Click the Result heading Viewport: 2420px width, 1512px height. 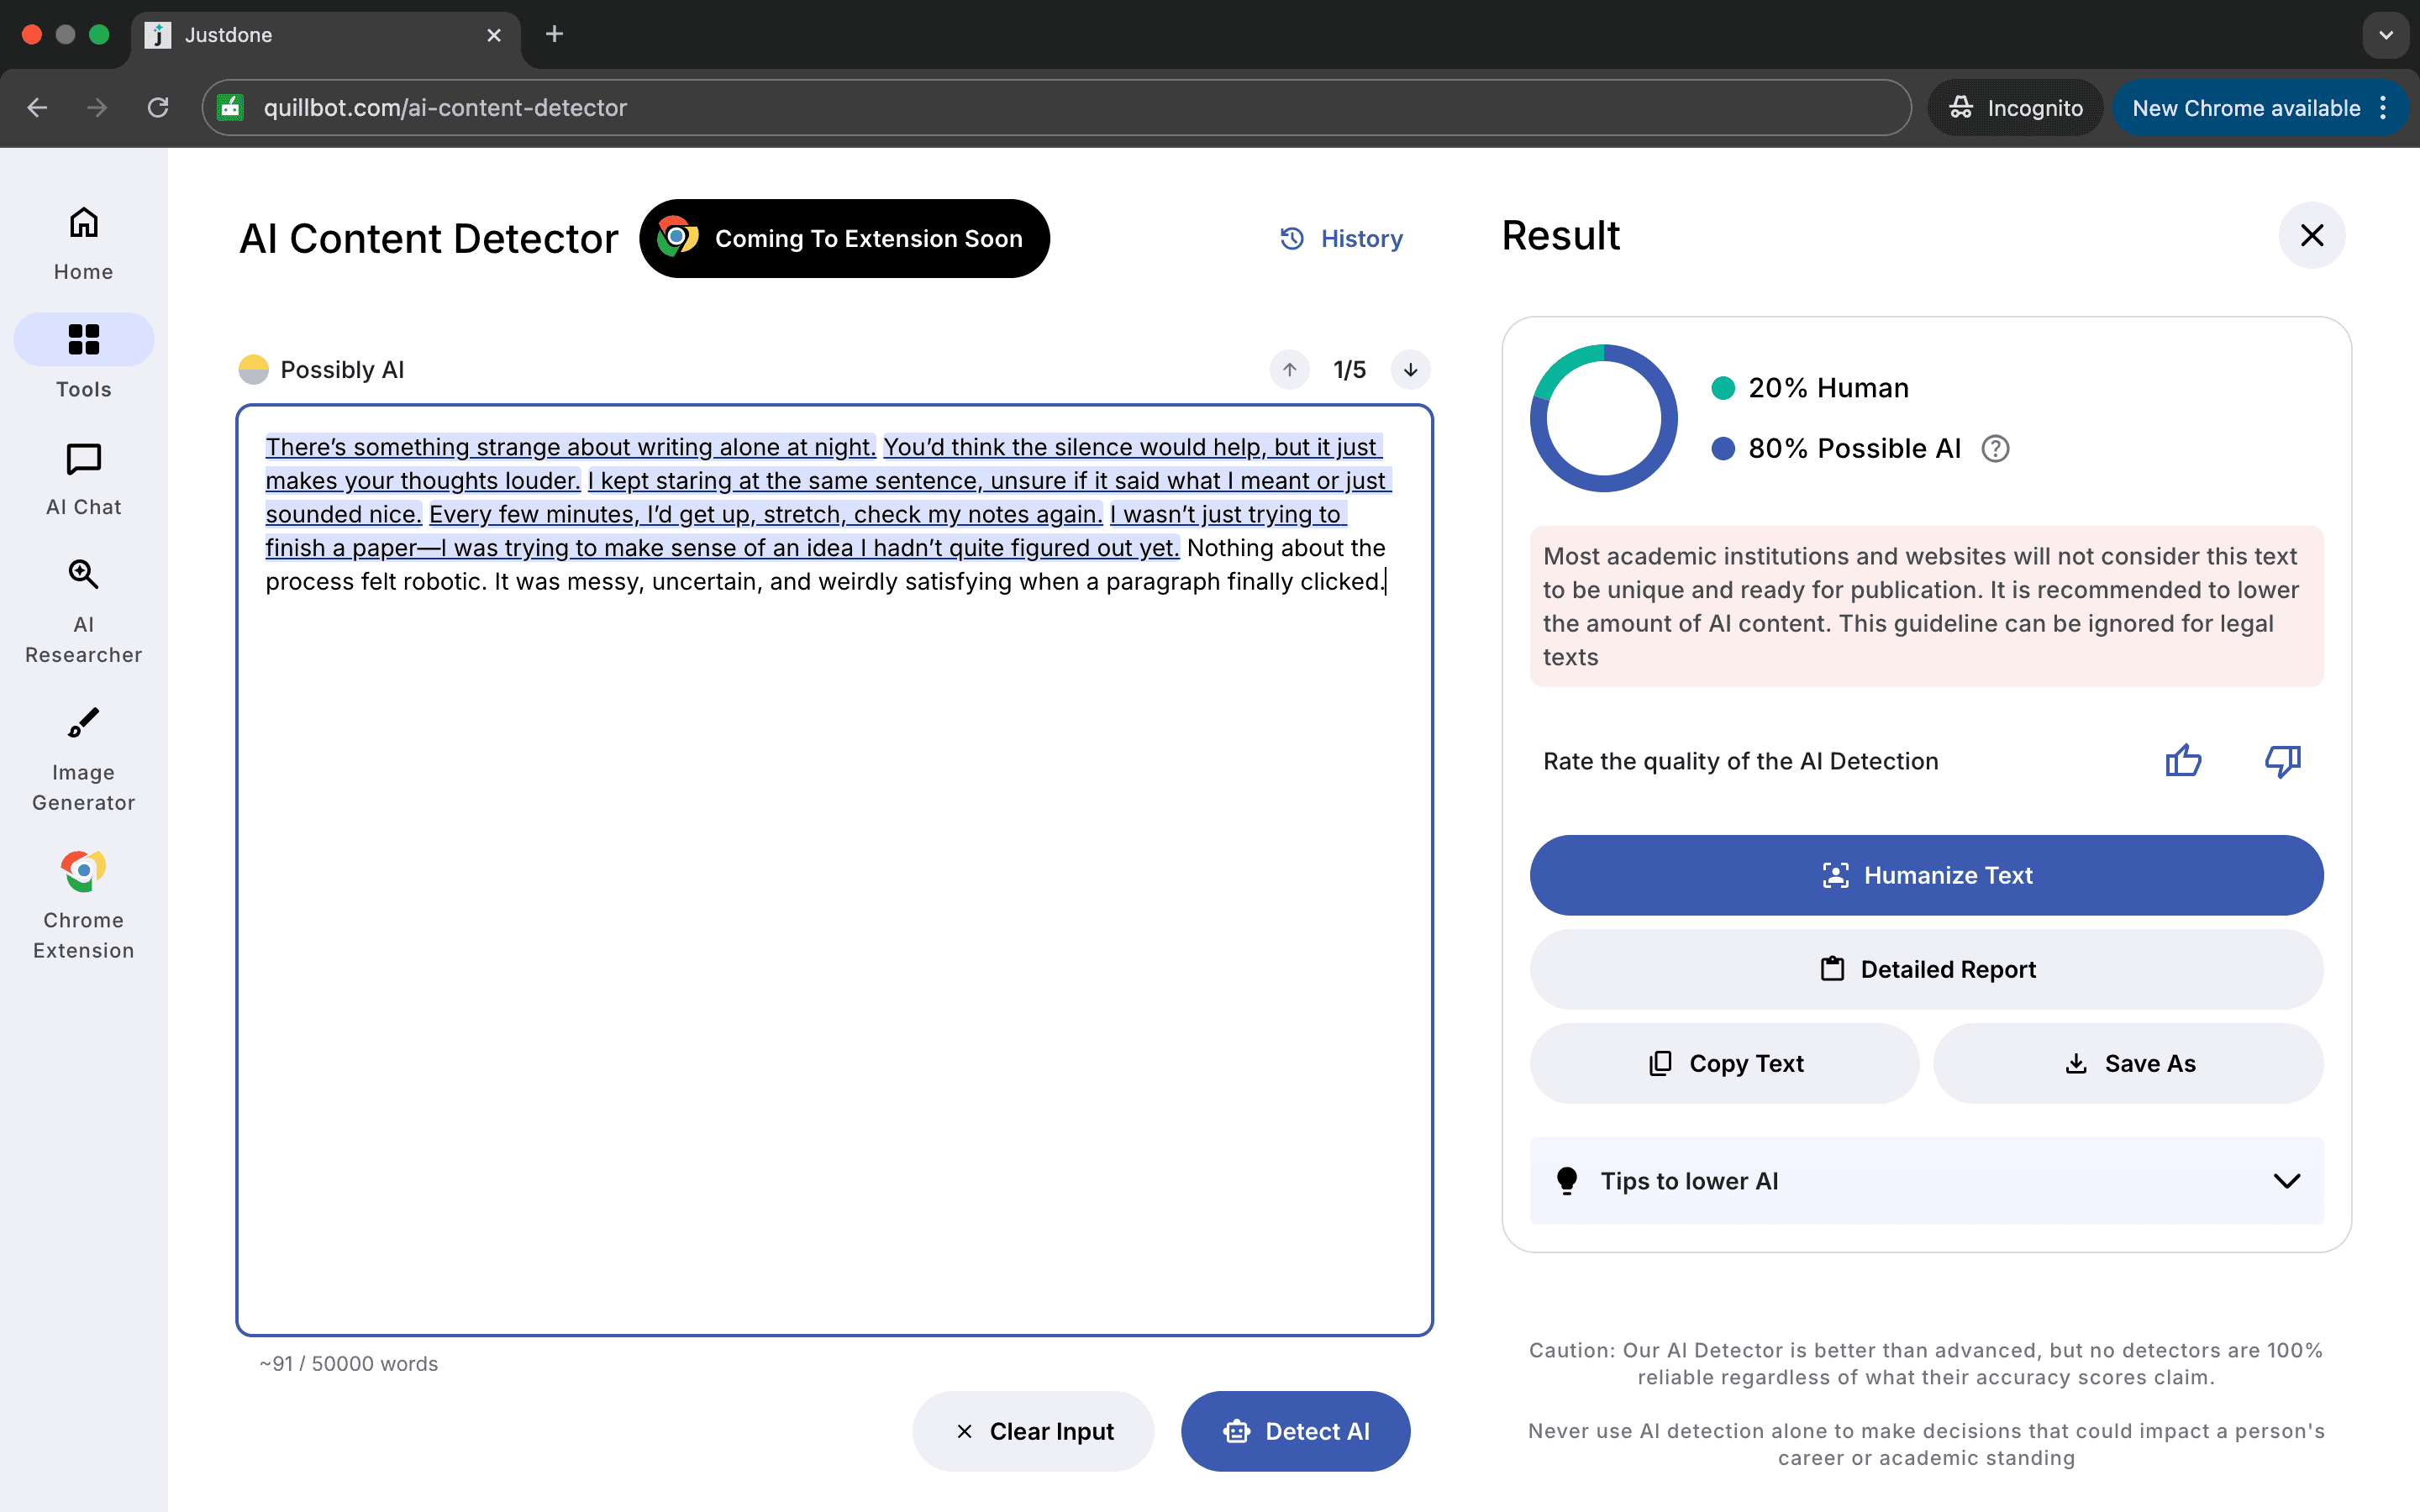coord(1560,236)
